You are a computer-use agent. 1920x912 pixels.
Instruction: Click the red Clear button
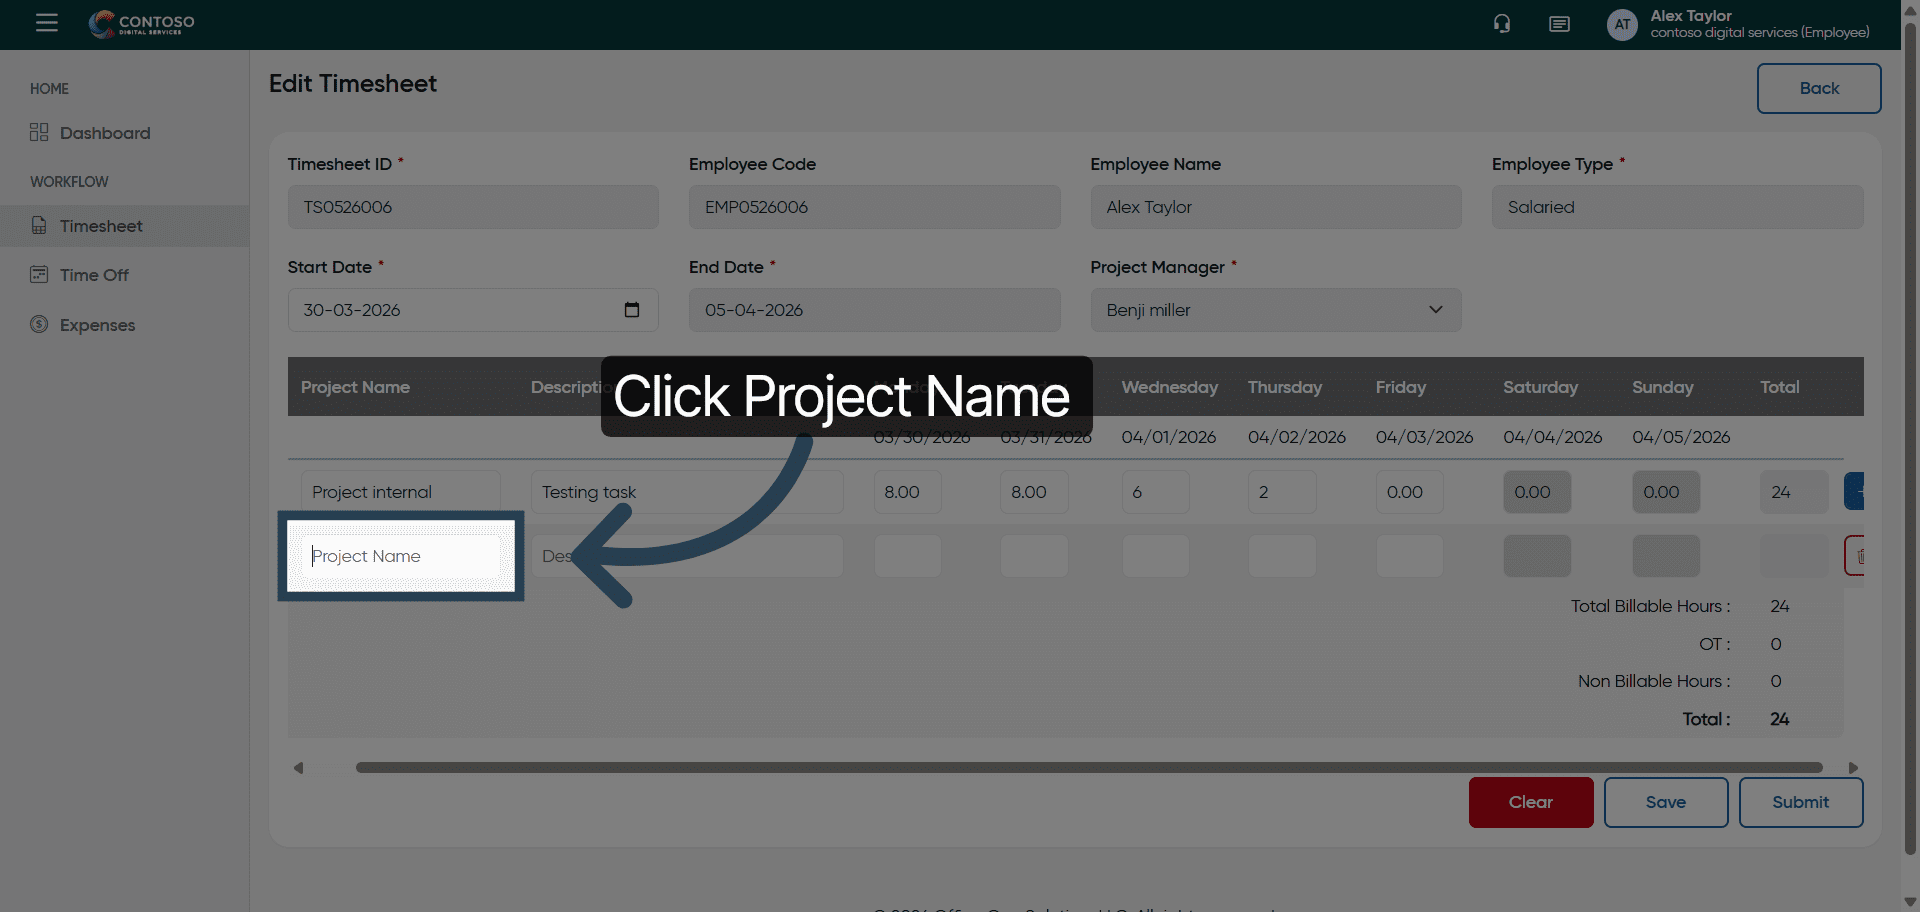click(1530, 802)
